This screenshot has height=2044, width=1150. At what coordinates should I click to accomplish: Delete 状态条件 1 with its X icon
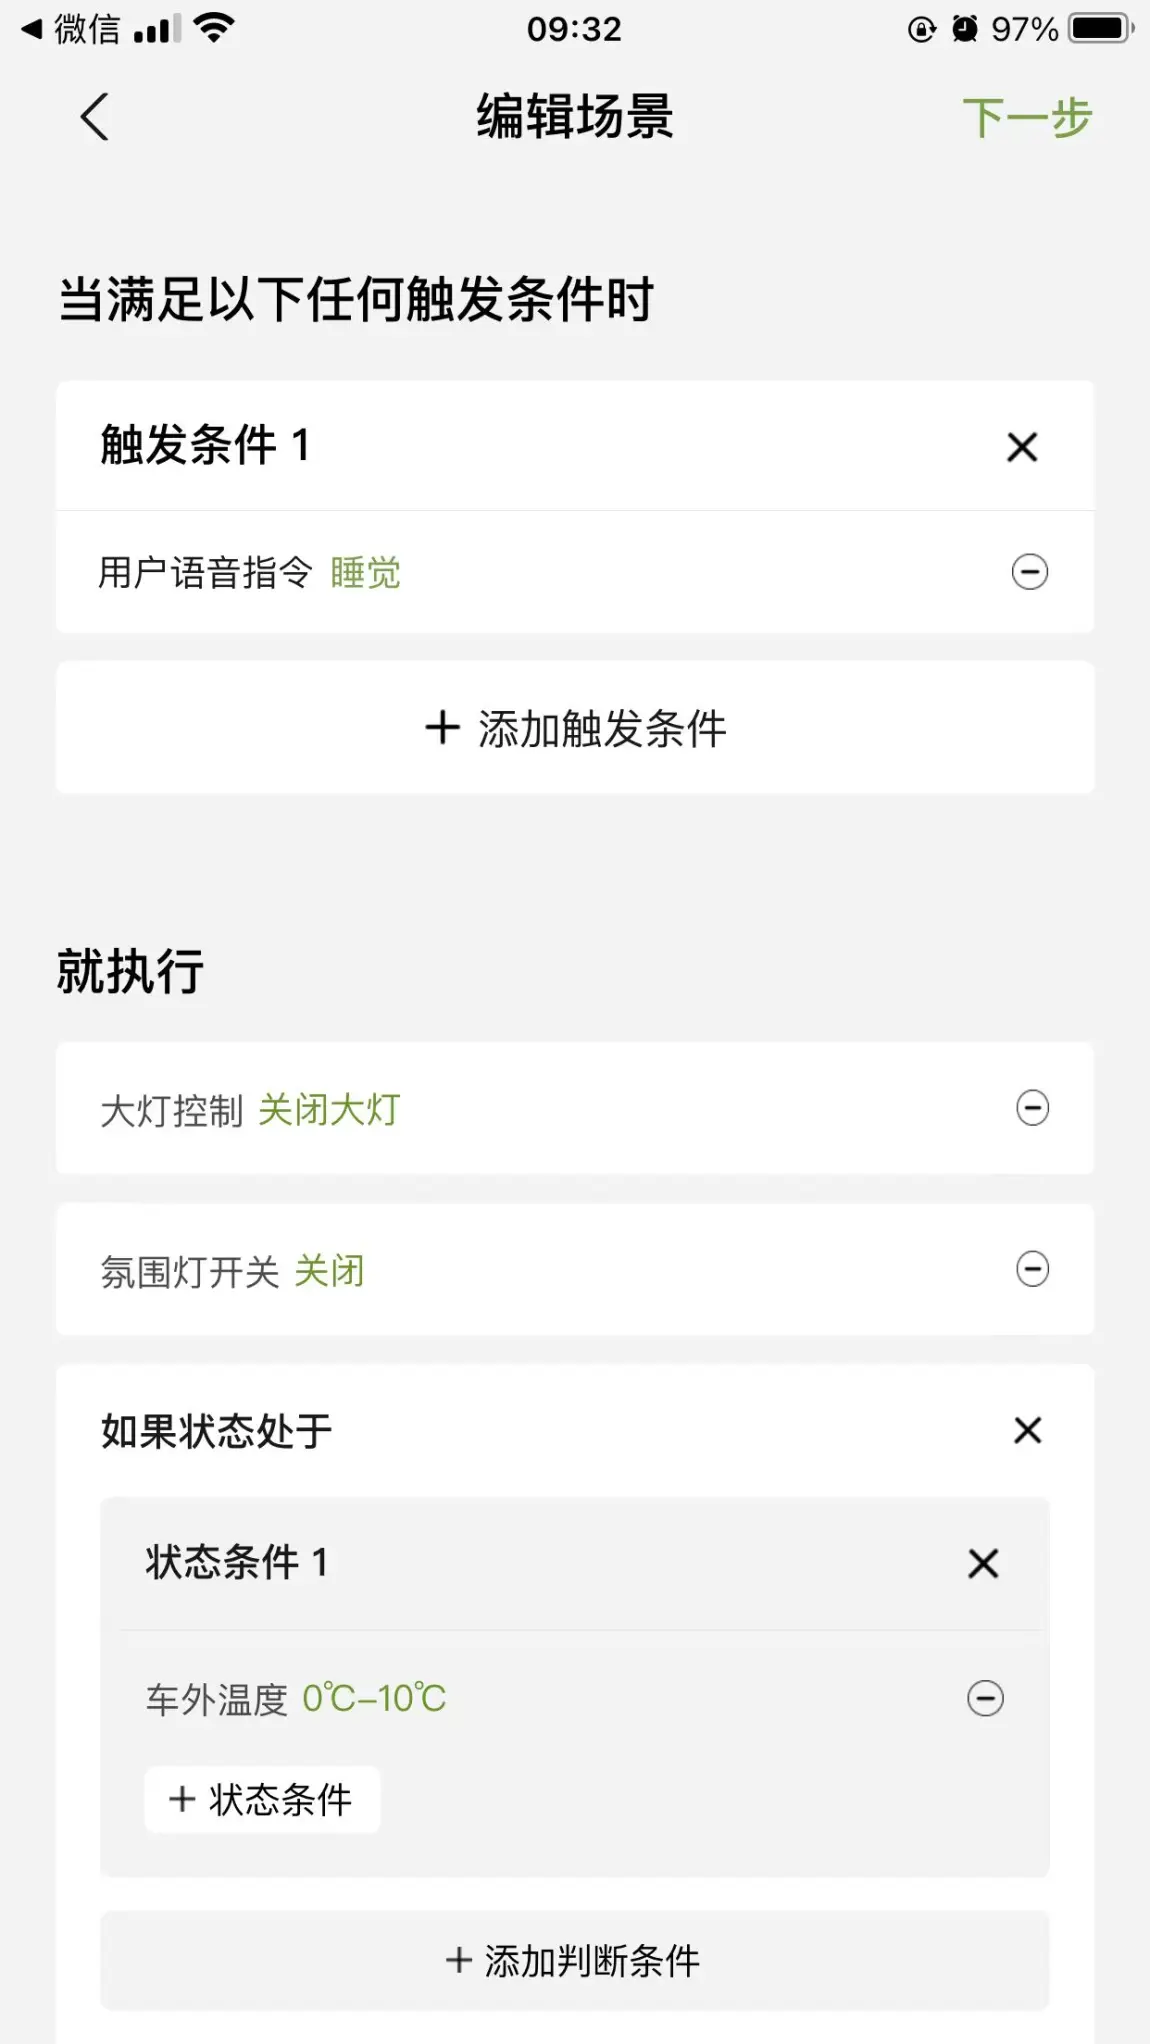[x=983, y=1563]
